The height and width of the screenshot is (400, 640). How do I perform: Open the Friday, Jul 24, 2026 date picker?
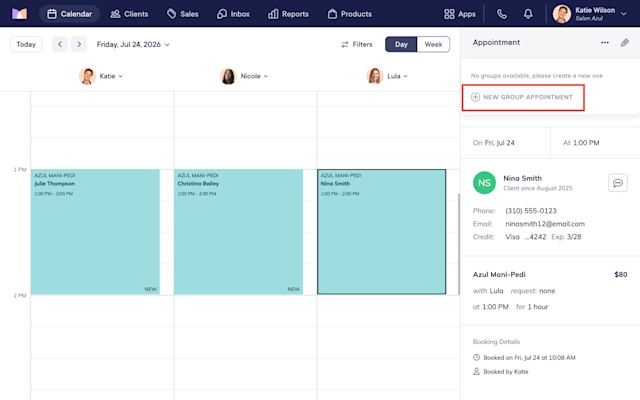(133, 44)
